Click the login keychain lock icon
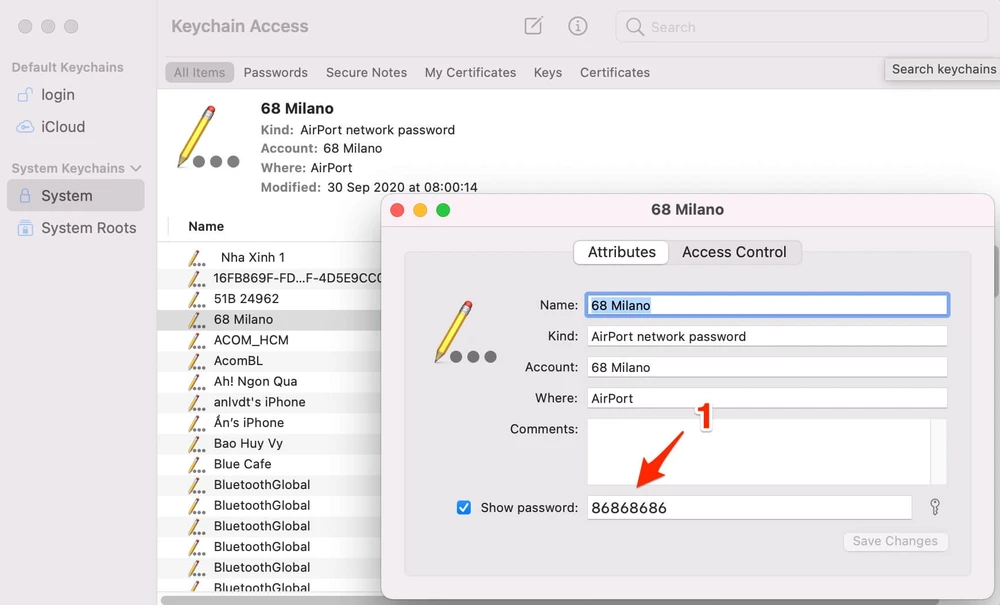The width and height of the screenshot is (1000, 605). 26,95
